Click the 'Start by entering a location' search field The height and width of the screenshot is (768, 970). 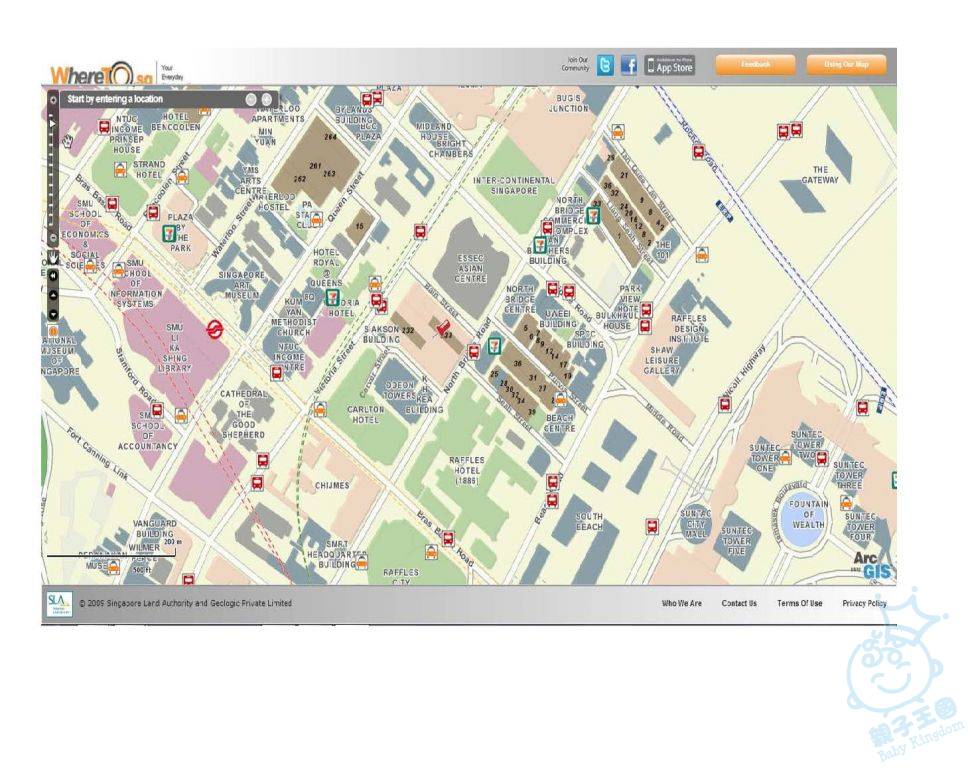coord(150,99)
